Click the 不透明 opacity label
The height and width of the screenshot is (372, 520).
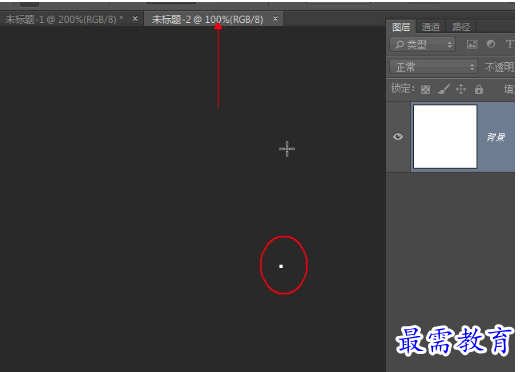pyautogui.click(x=499, y=67)
